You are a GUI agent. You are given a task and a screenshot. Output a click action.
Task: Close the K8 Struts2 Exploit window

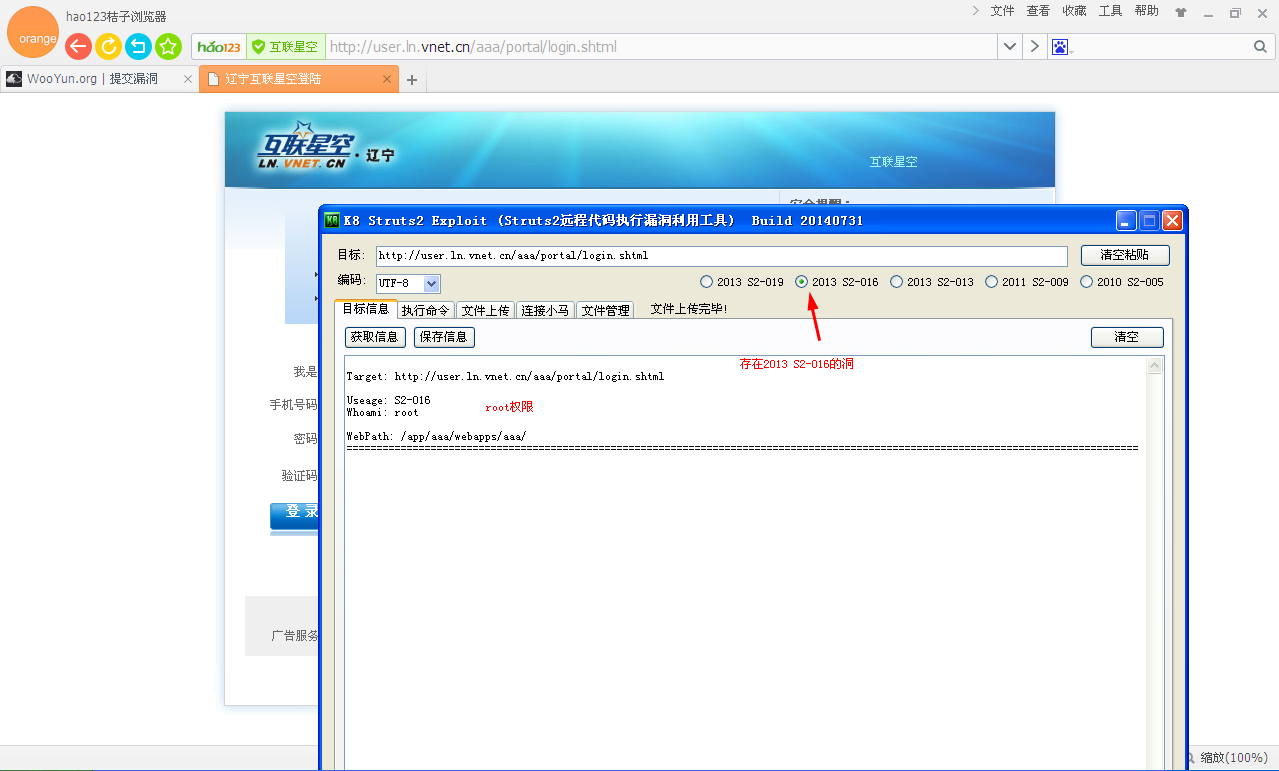(1173, 221)
